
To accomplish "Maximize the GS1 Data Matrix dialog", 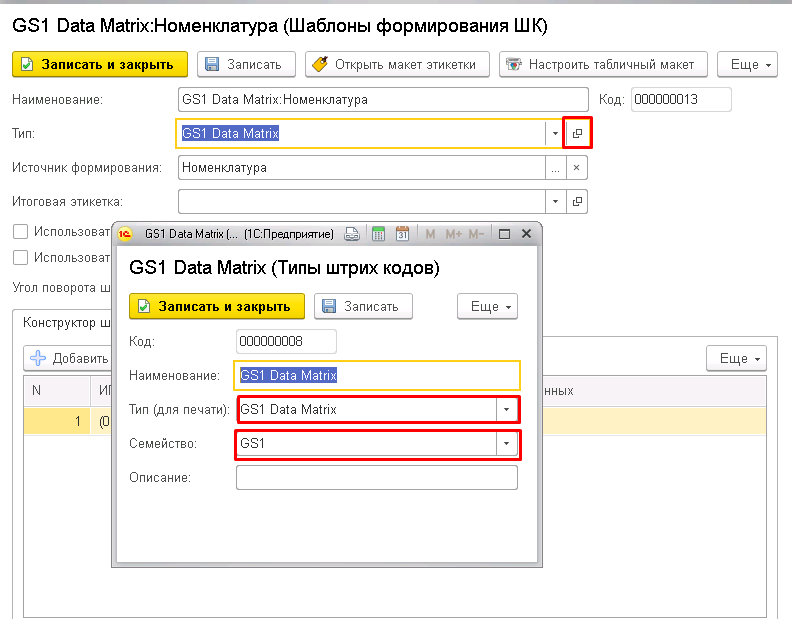I will pos(504,234).
